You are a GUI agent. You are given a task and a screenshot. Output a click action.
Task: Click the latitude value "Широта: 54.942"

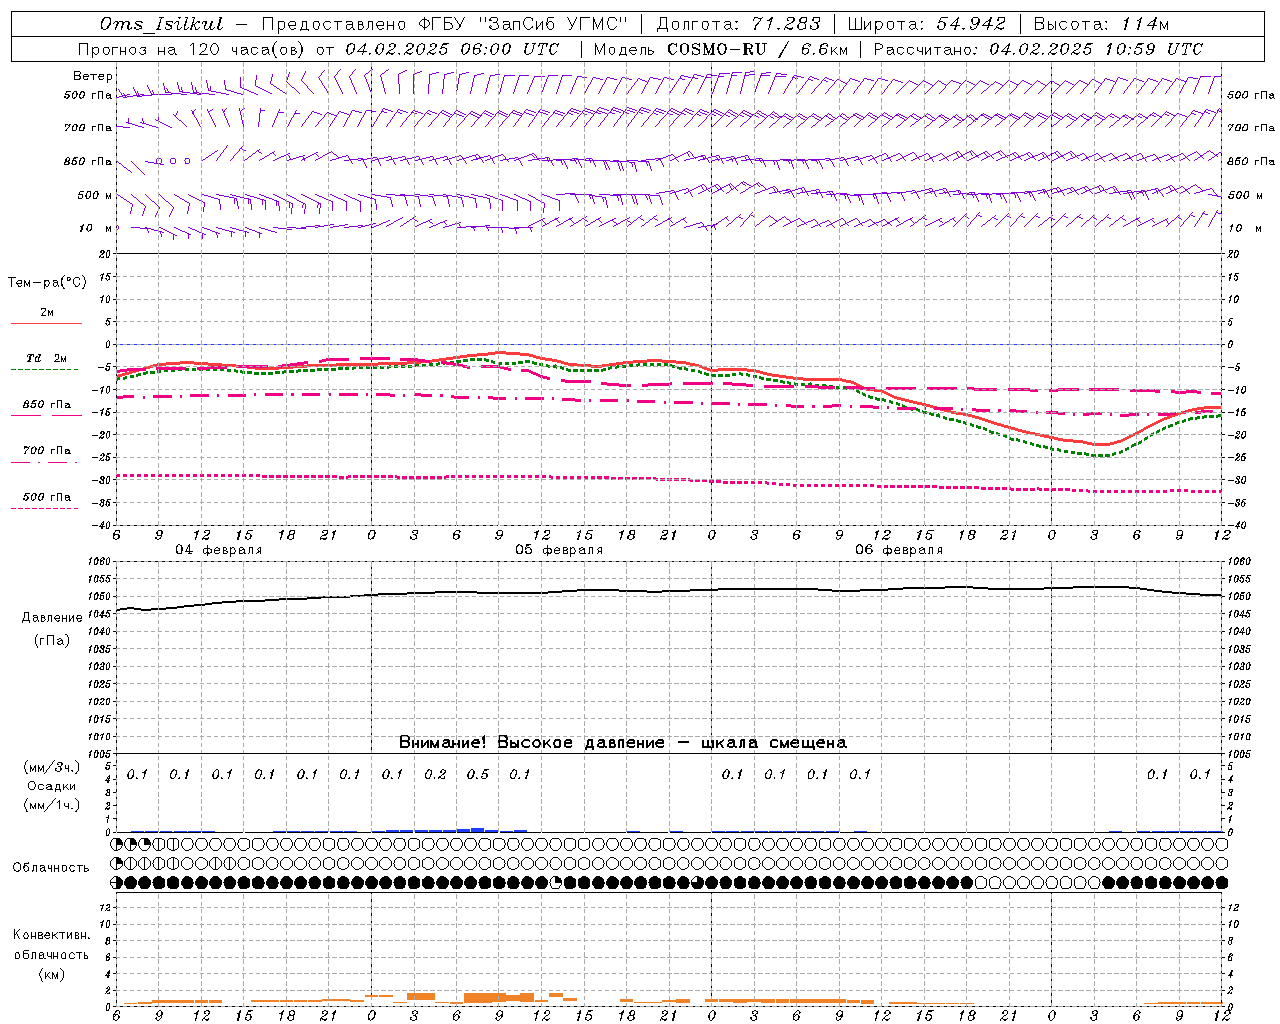(928, 24)
